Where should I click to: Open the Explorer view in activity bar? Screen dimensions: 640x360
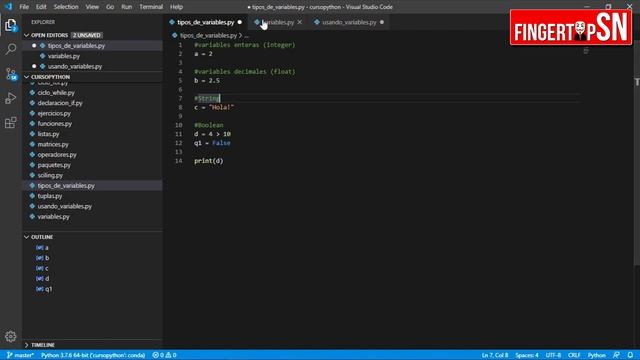(x=11, y=25)
